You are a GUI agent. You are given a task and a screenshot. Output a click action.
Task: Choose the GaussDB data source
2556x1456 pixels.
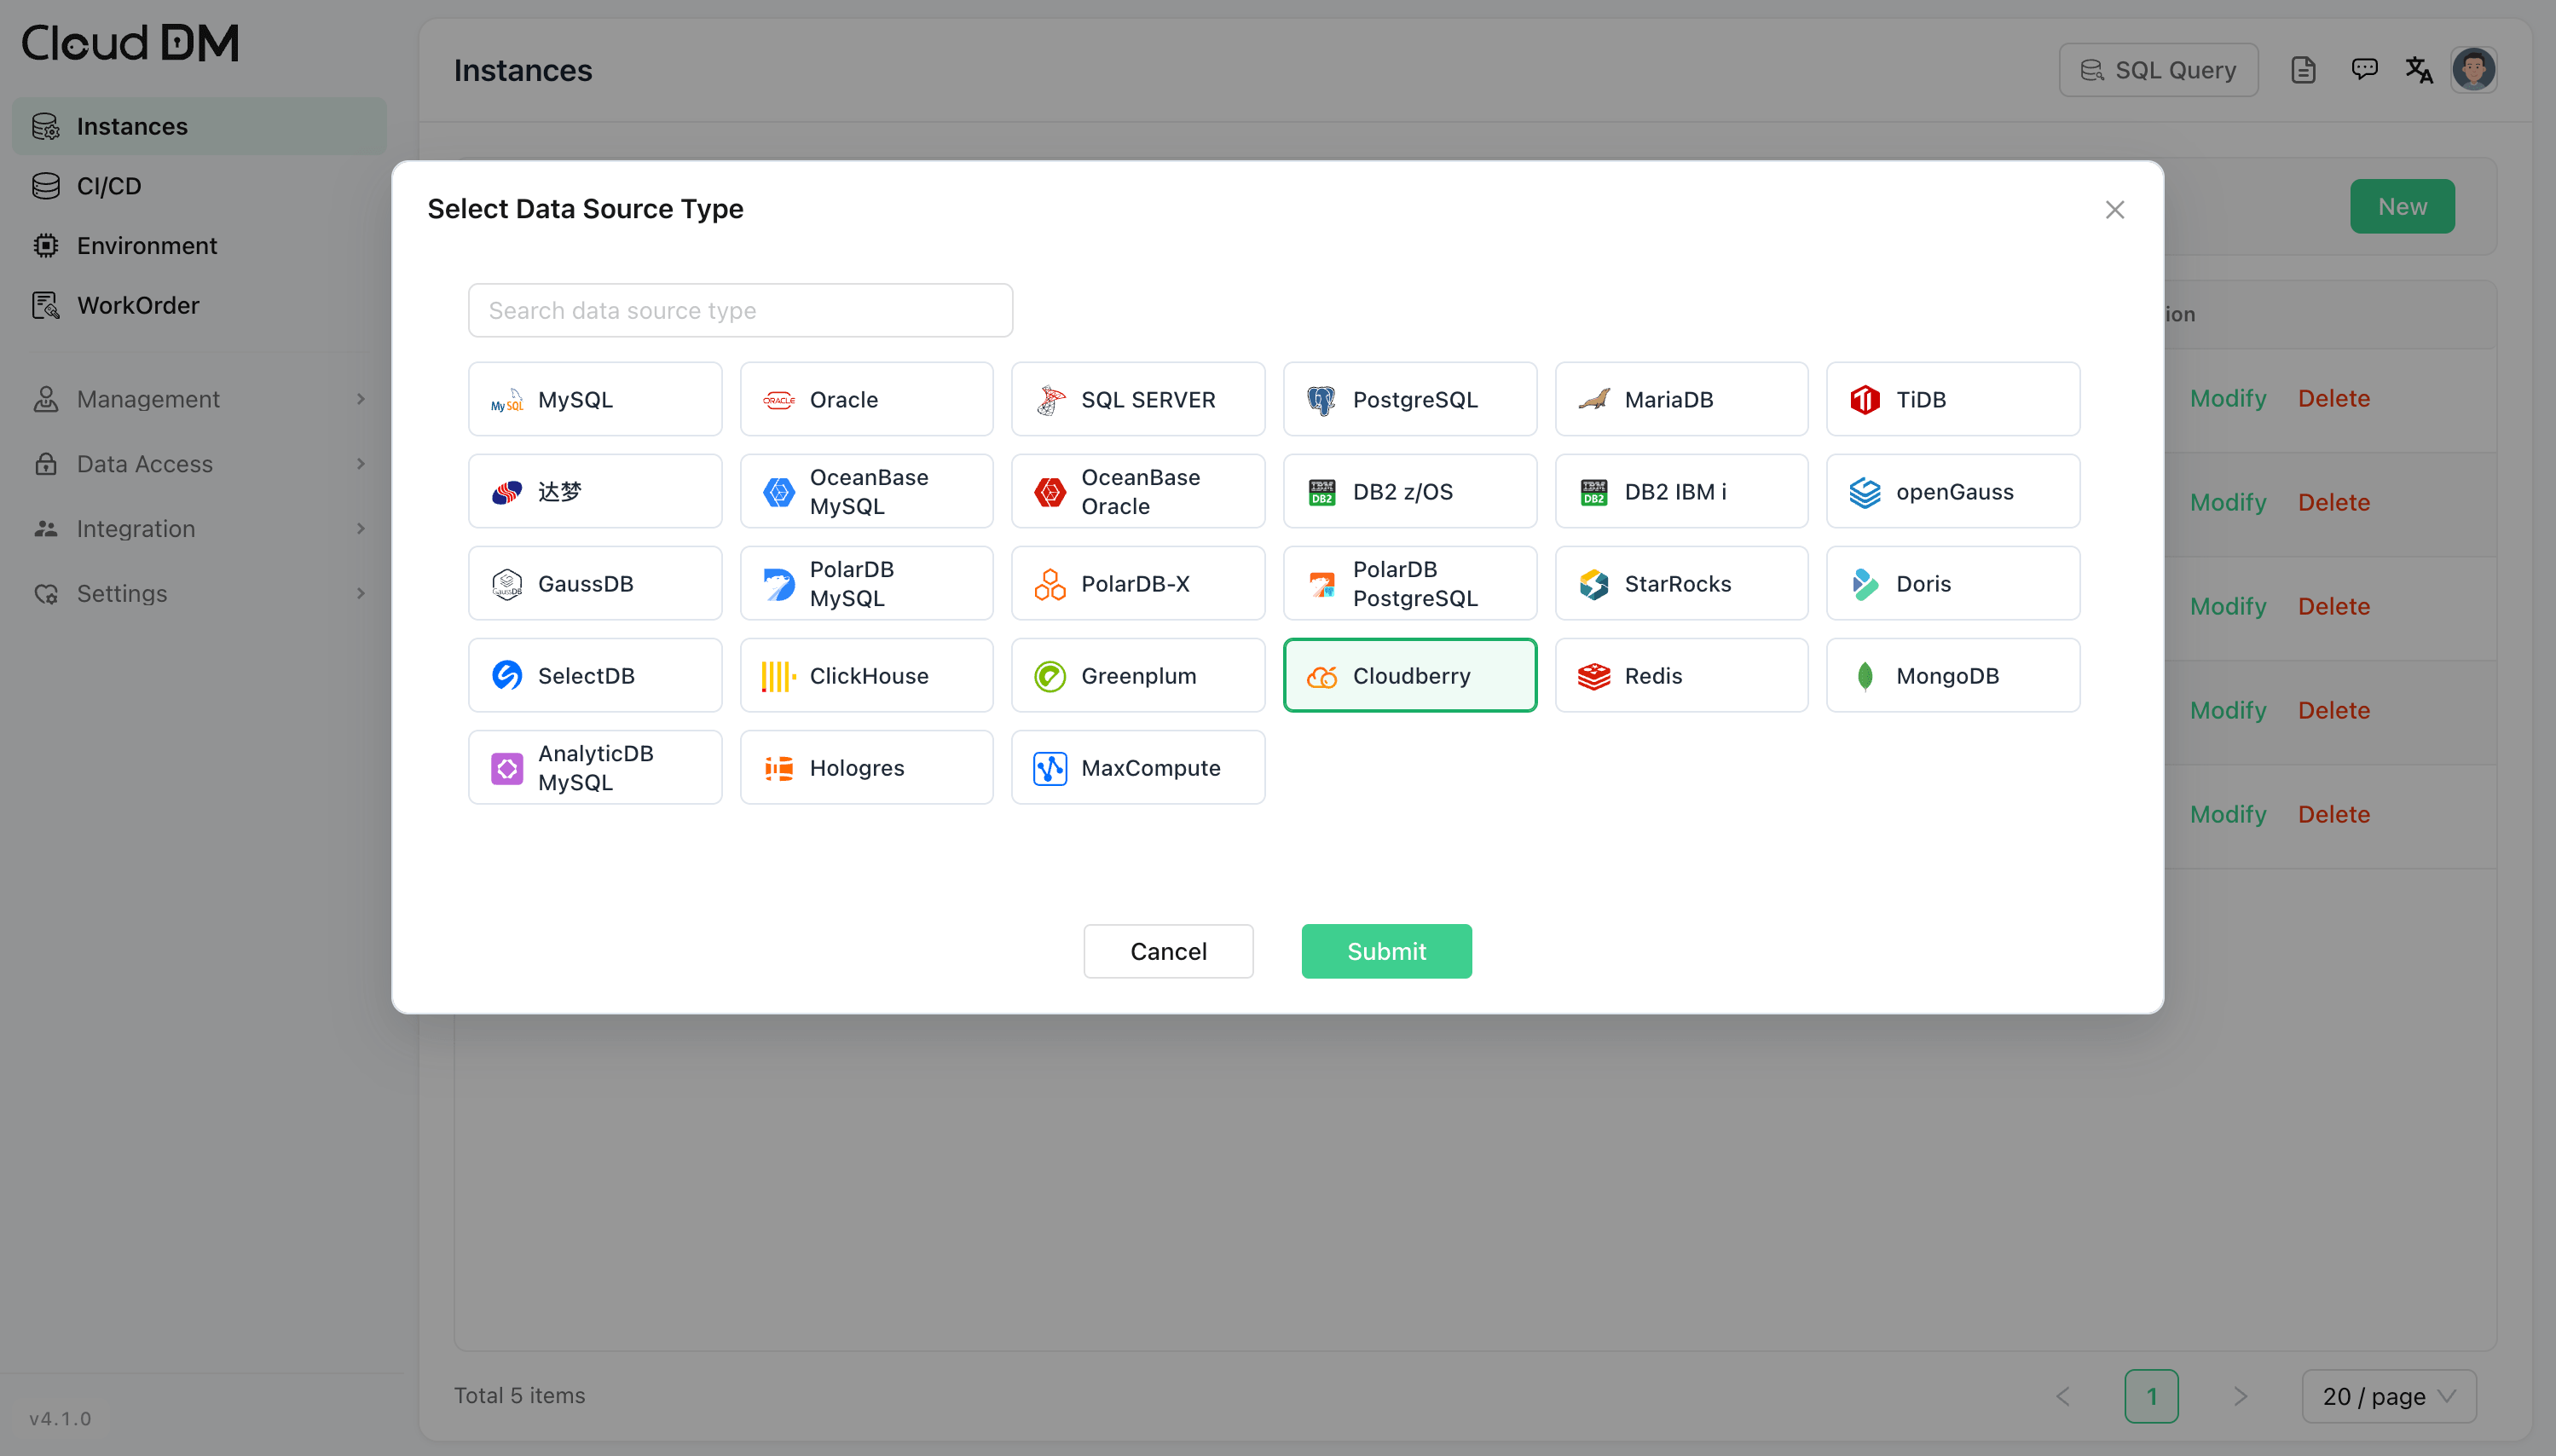(595, 583)
